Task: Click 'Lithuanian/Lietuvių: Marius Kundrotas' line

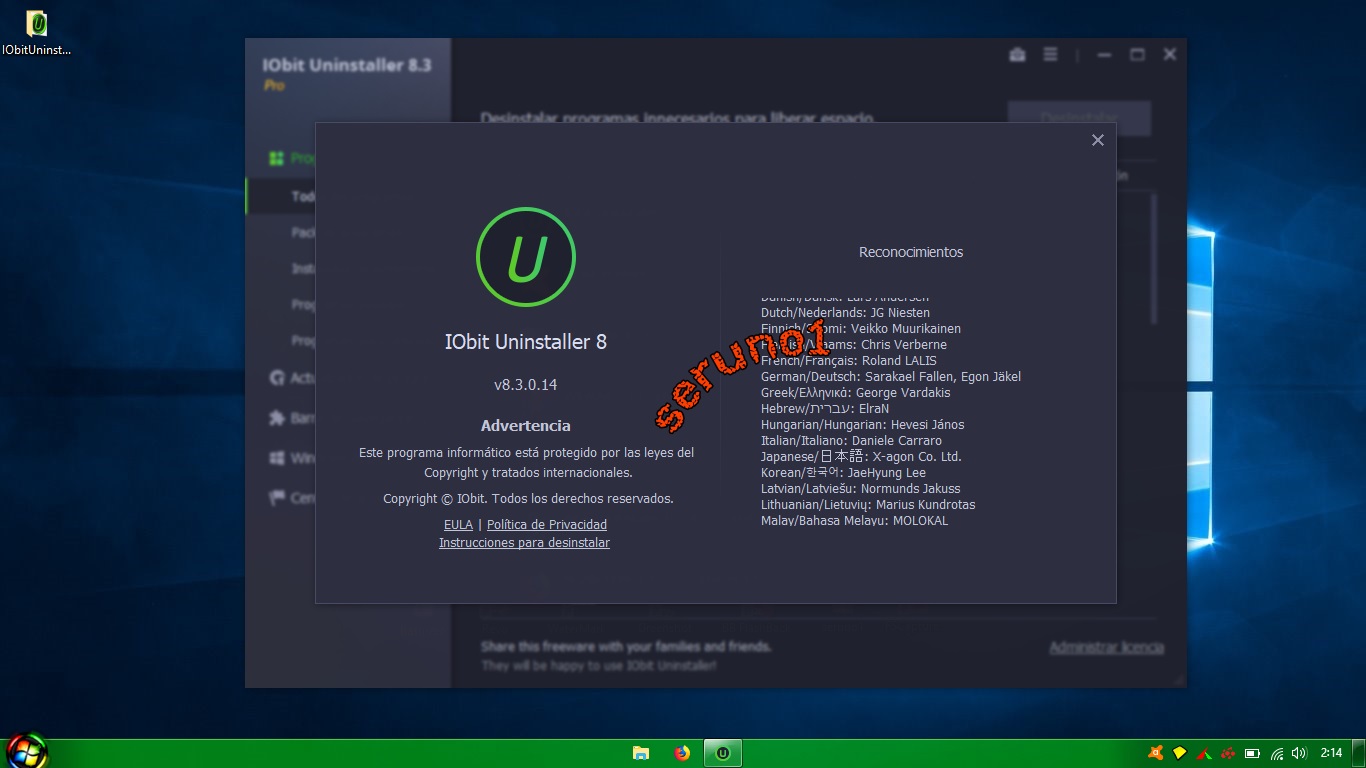Action: pos(868,505)
